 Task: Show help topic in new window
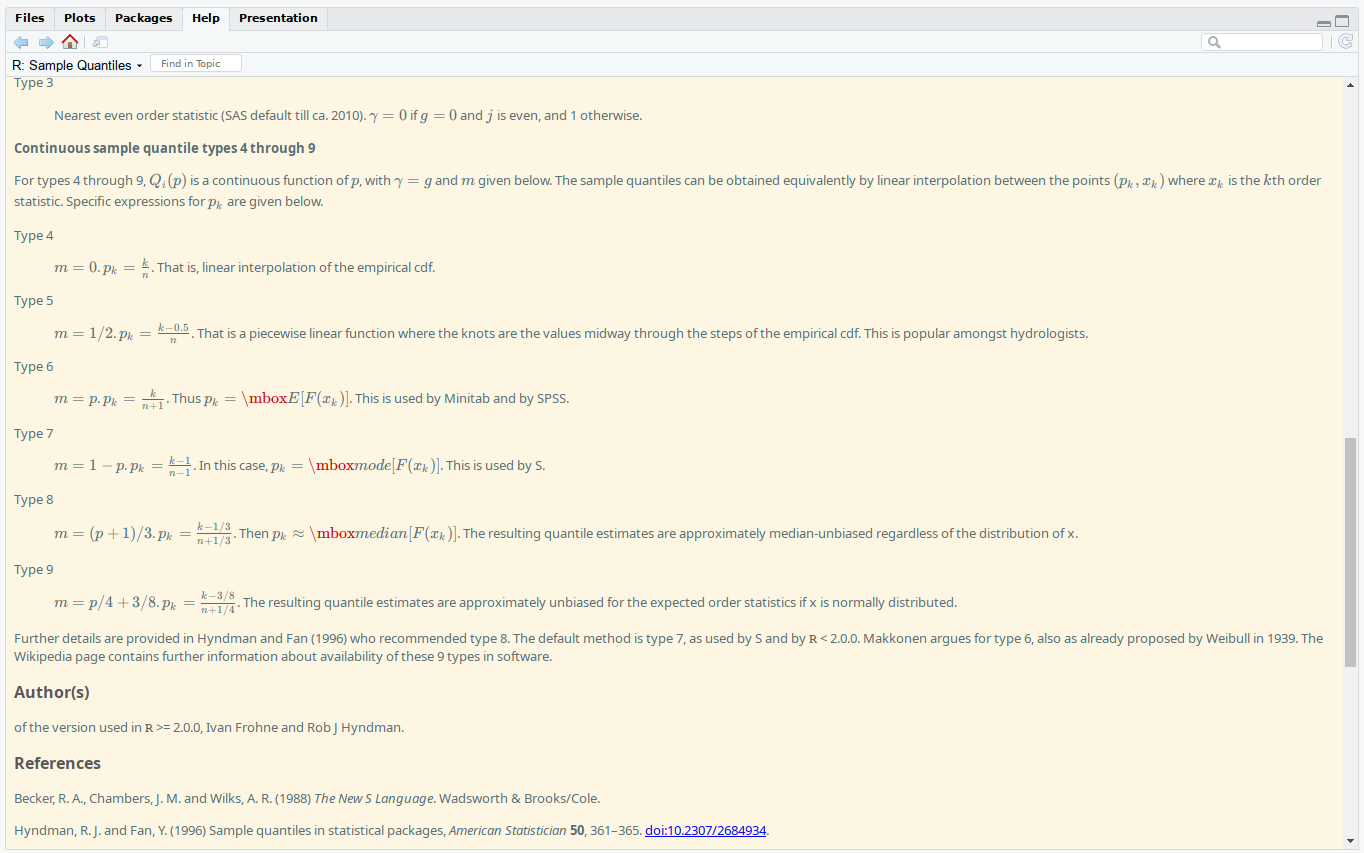(99, 41)
